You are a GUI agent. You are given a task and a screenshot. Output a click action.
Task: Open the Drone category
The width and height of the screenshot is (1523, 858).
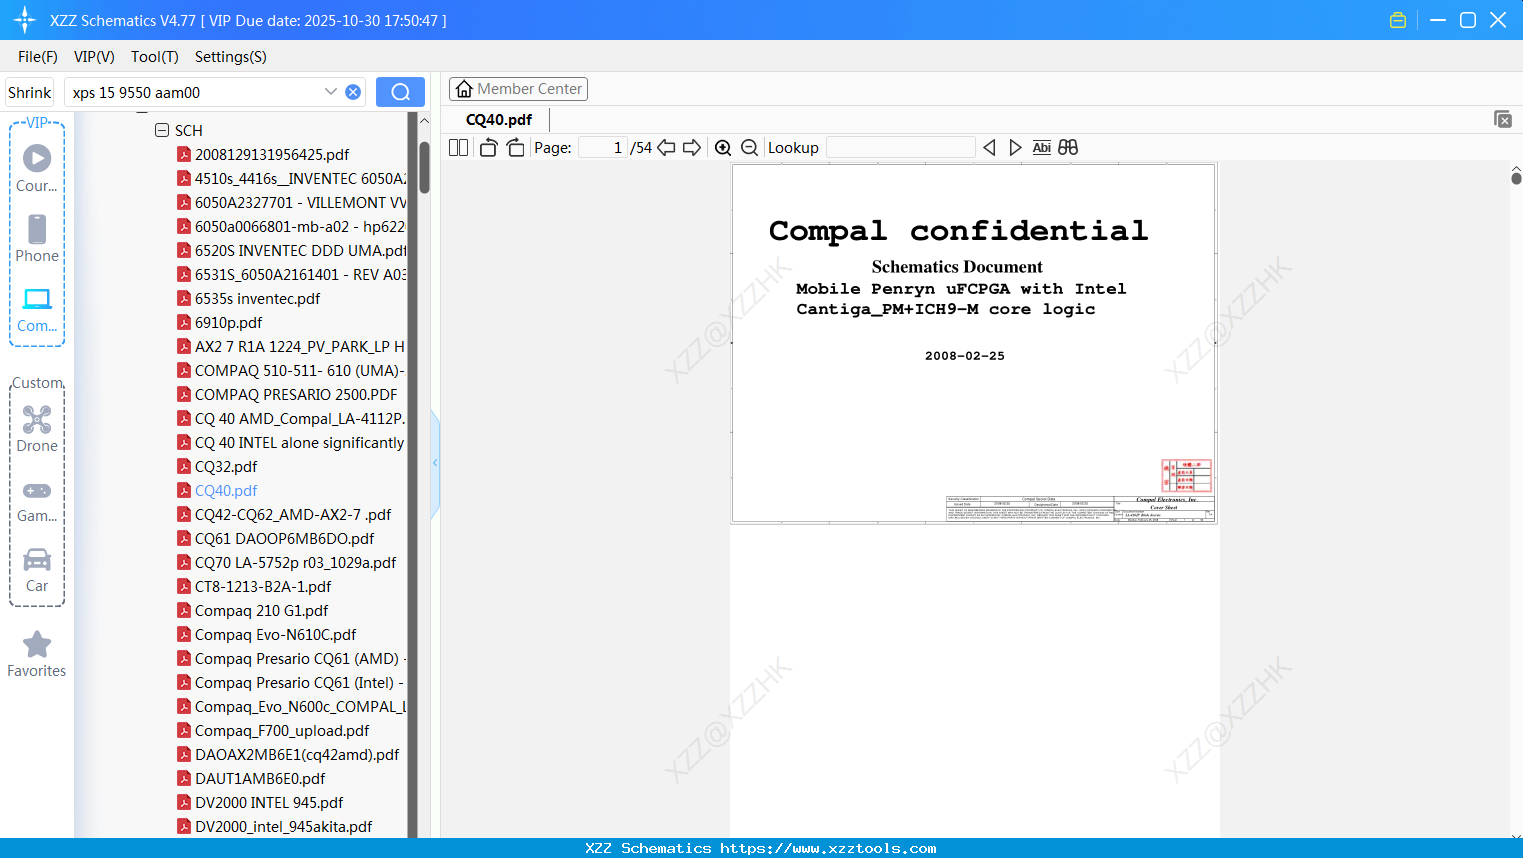tap(37, 429)
